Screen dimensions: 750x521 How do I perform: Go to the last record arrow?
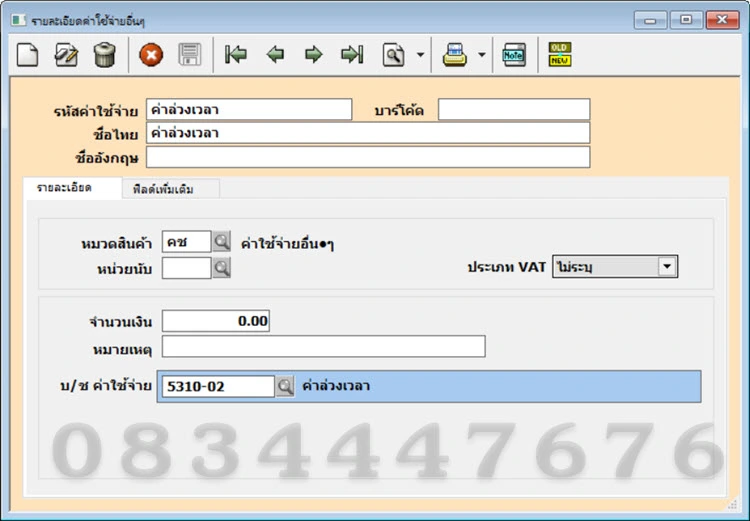(x=352, y=55)
